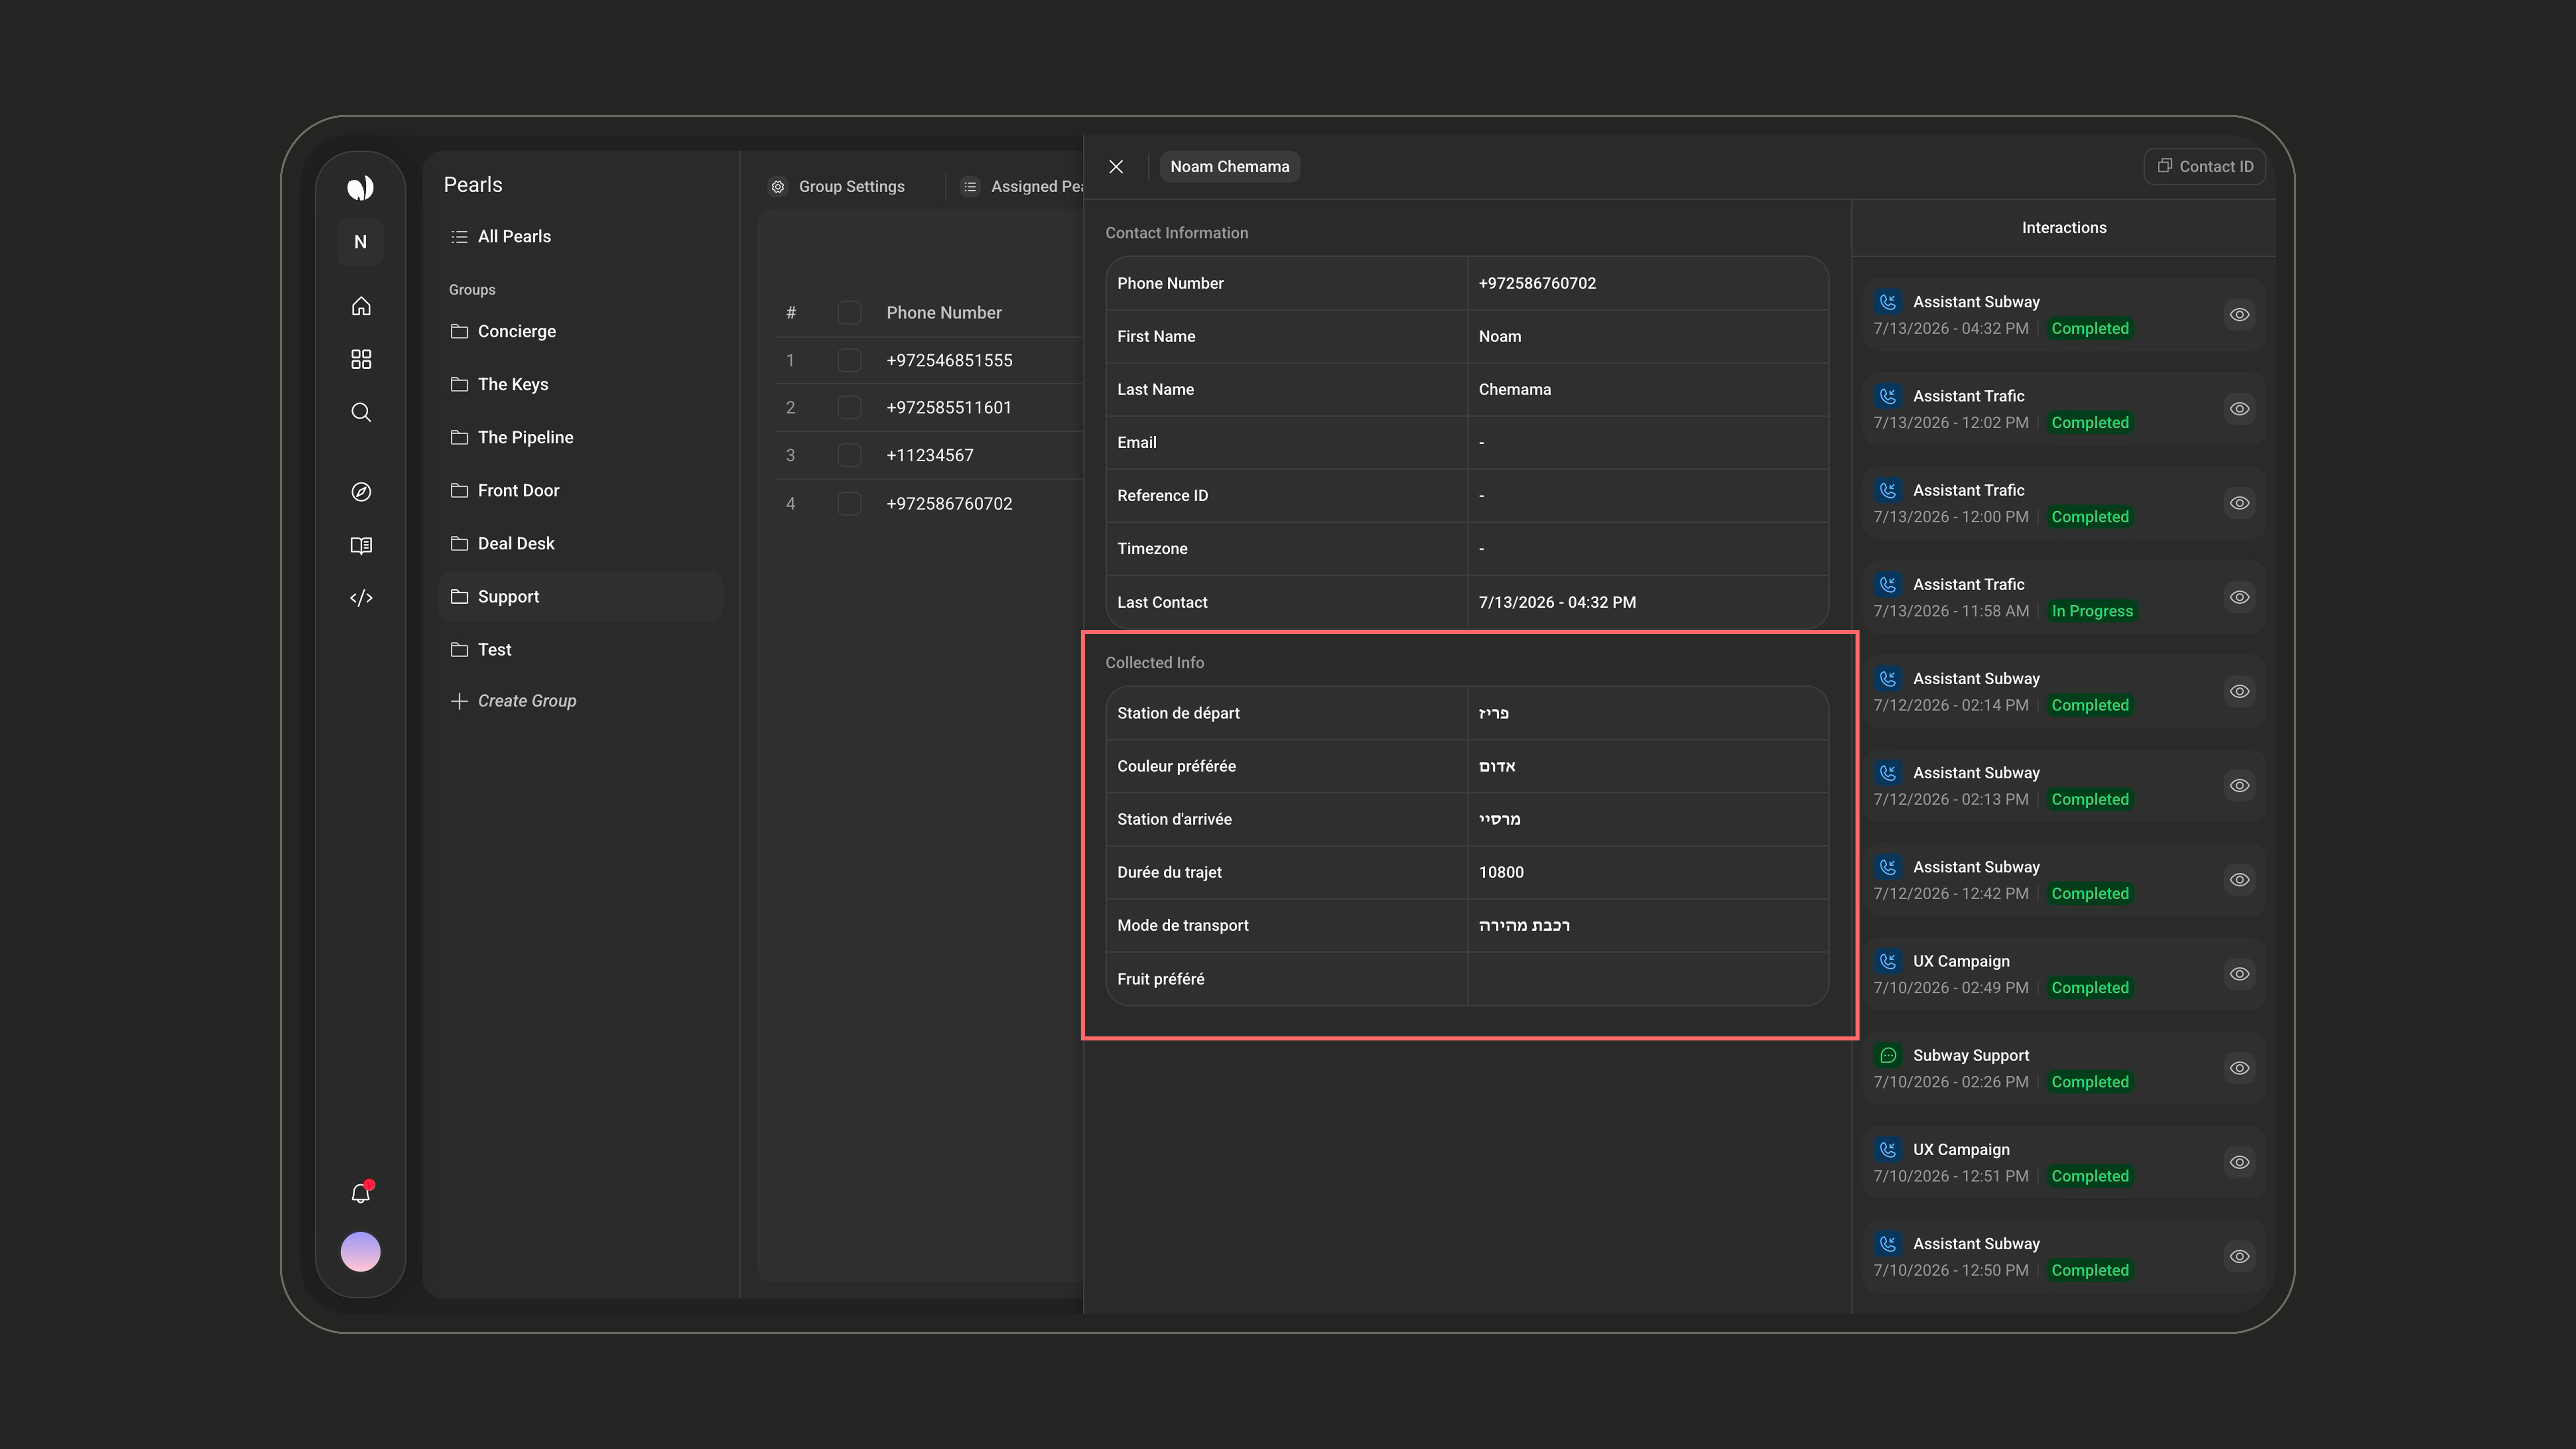2576x1449 pixels.
Task: Click the Last Name value Chemama
Action: click(1515, 389)
